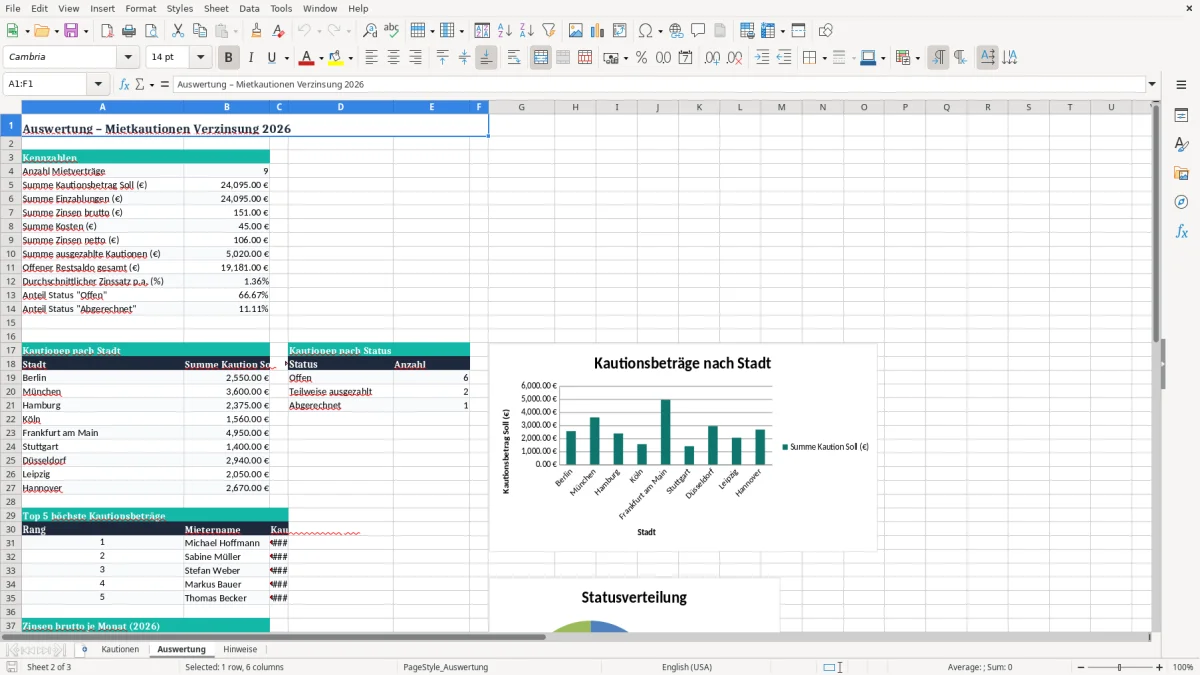Toggle Bold formatting
The width and height of the screenshot is (1200, 675).
pos(229,58)
